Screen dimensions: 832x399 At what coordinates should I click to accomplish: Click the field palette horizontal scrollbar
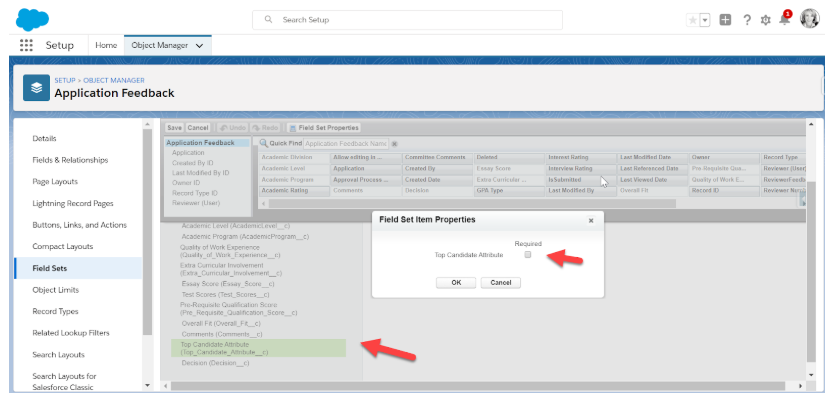472,204
